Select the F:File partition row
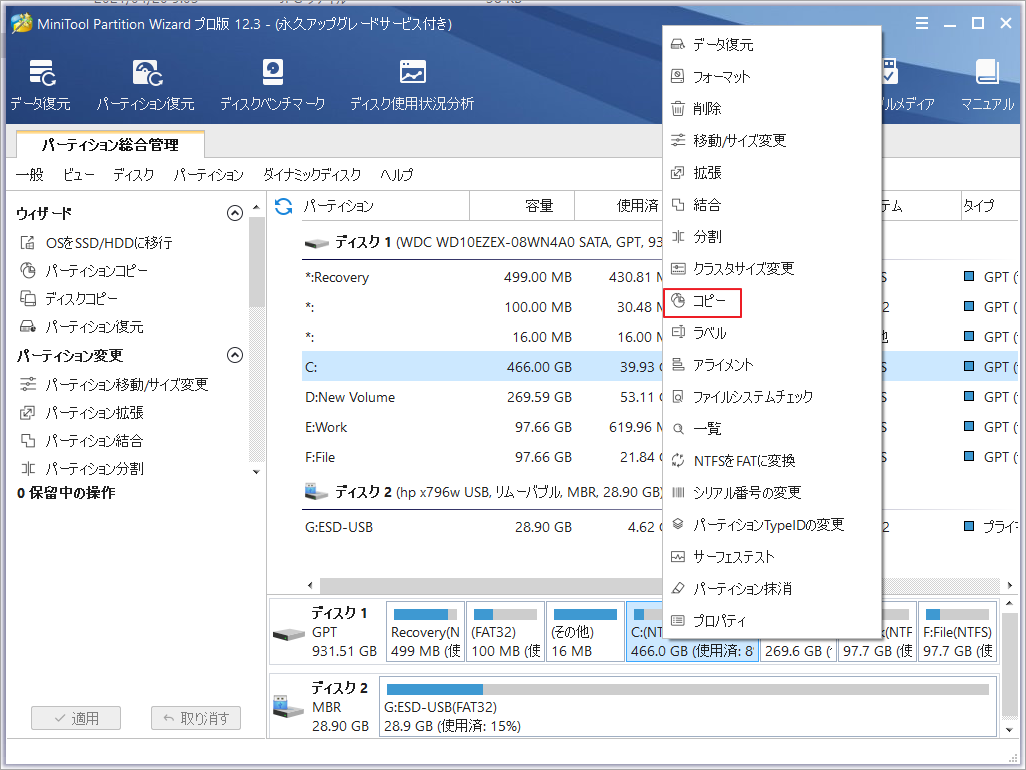Screen dimensions: 1026x770 pyautogui.click(x=482, y=457)
